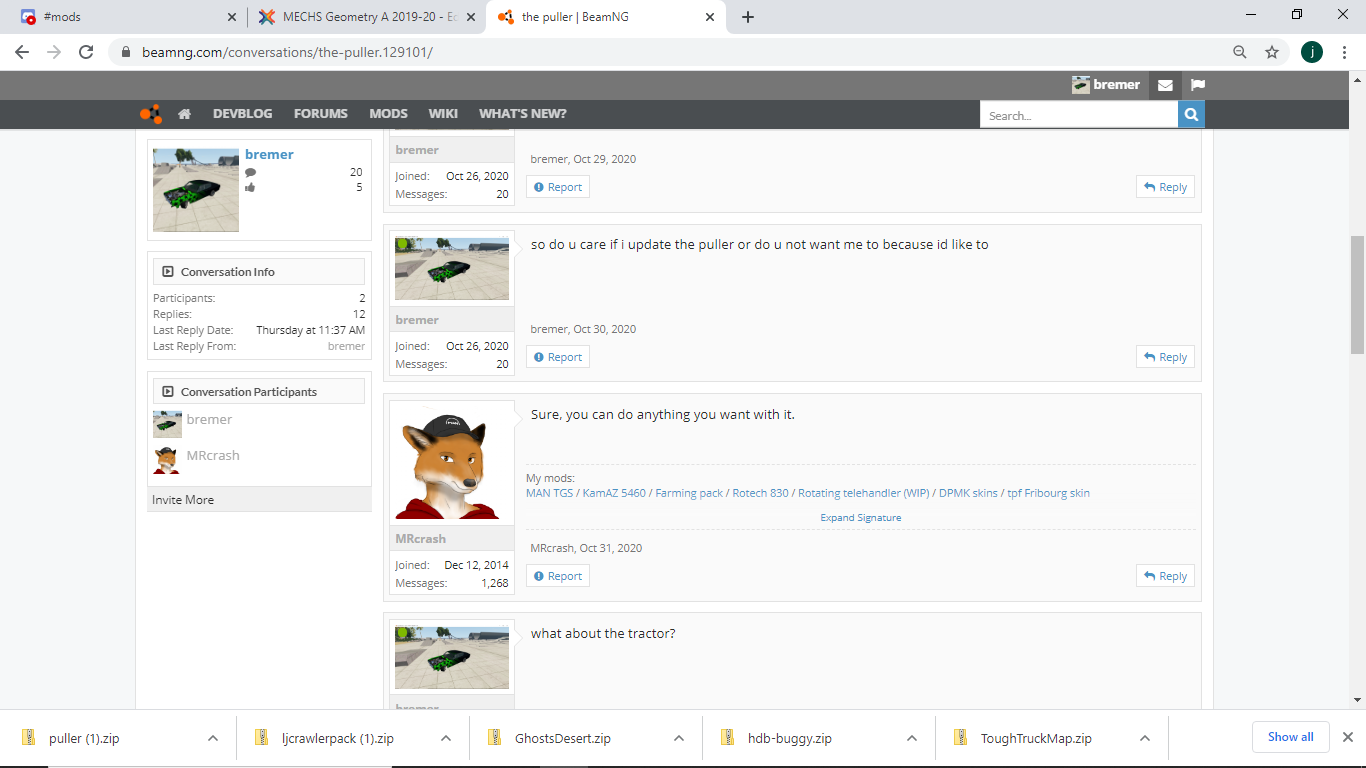Open options arrow for GhostsDesert.zip
1366x768 pixels.
pyautogui.click(x=679, y=738)
